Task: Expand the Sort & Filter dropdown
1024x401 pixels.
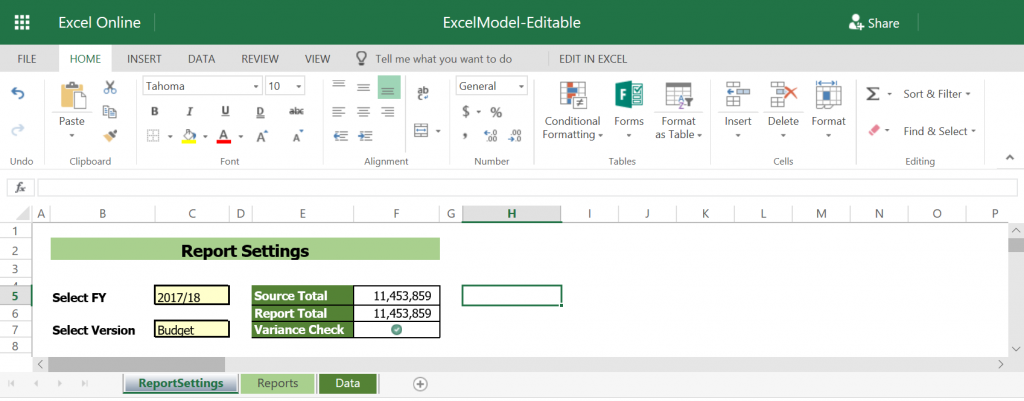Action: point(937,94)
